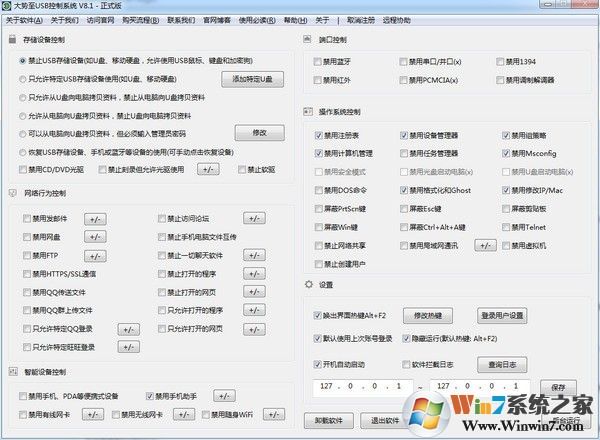
Task: Uncheck the 禁用注册表 checkbox
Action: (x=318, y=135)
